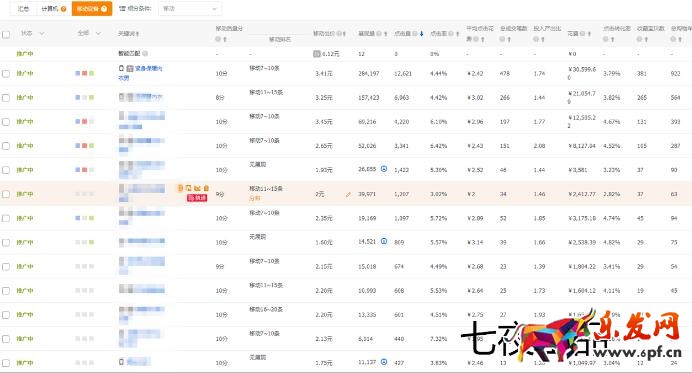
Task: Check the checkbox for the 3.41元 keyword row
Action: [x=6, y=74]
